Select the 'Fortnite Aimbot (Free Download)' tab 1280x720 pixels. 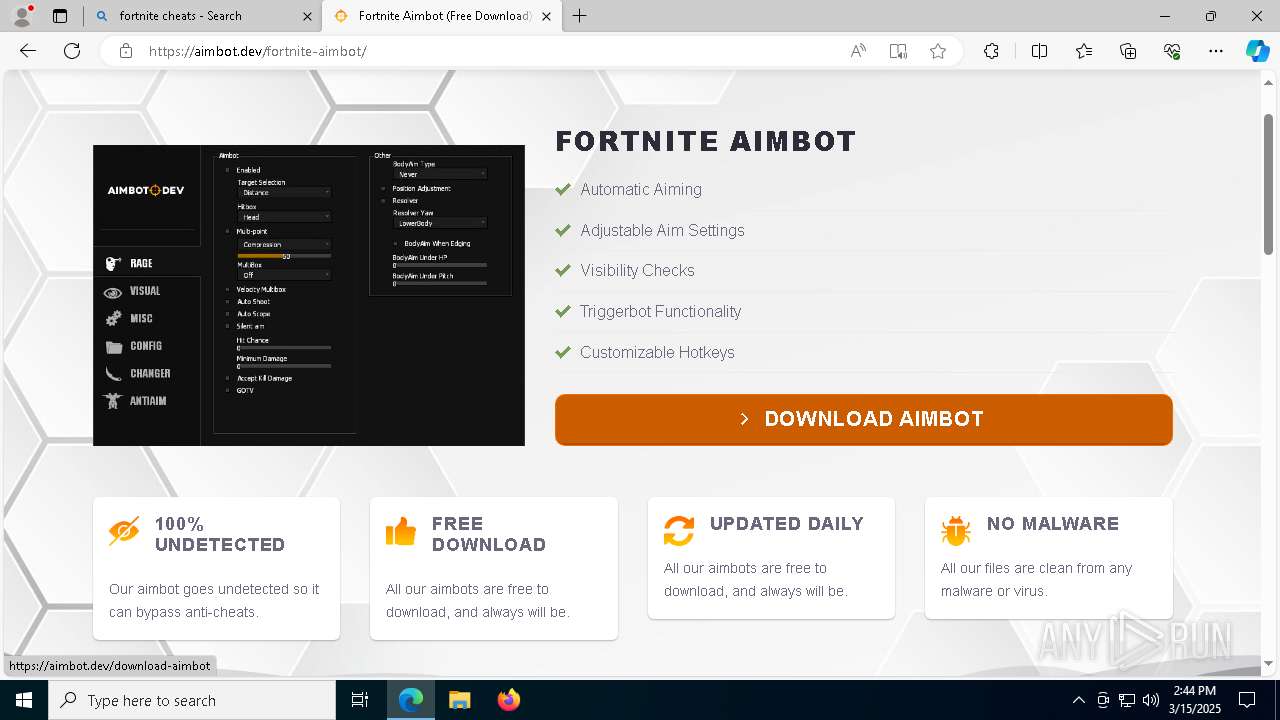[440, 16]
